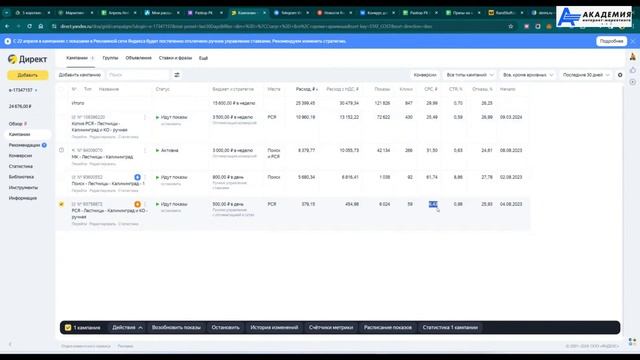Image resolution: width=640 pixels, height=360 pixels.
Task: Open the Копия РСЯ - Лестницы campaign link
Action: tap(100, 127)
